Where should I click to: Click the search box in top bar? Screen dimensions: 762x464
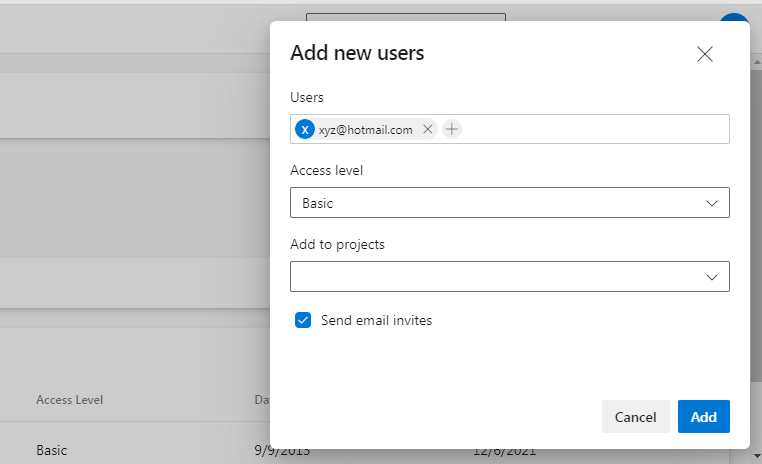click(405, 16)
